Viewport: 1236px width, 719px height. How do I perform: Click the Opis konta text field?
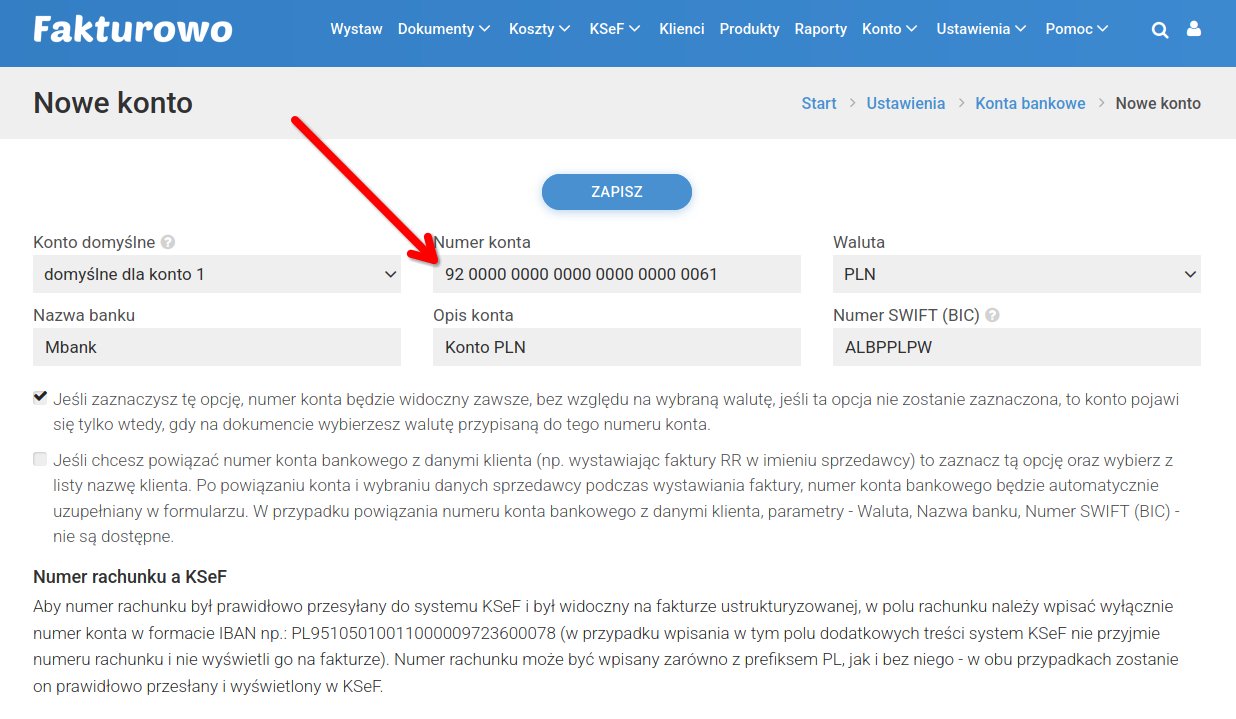point(616,347)
